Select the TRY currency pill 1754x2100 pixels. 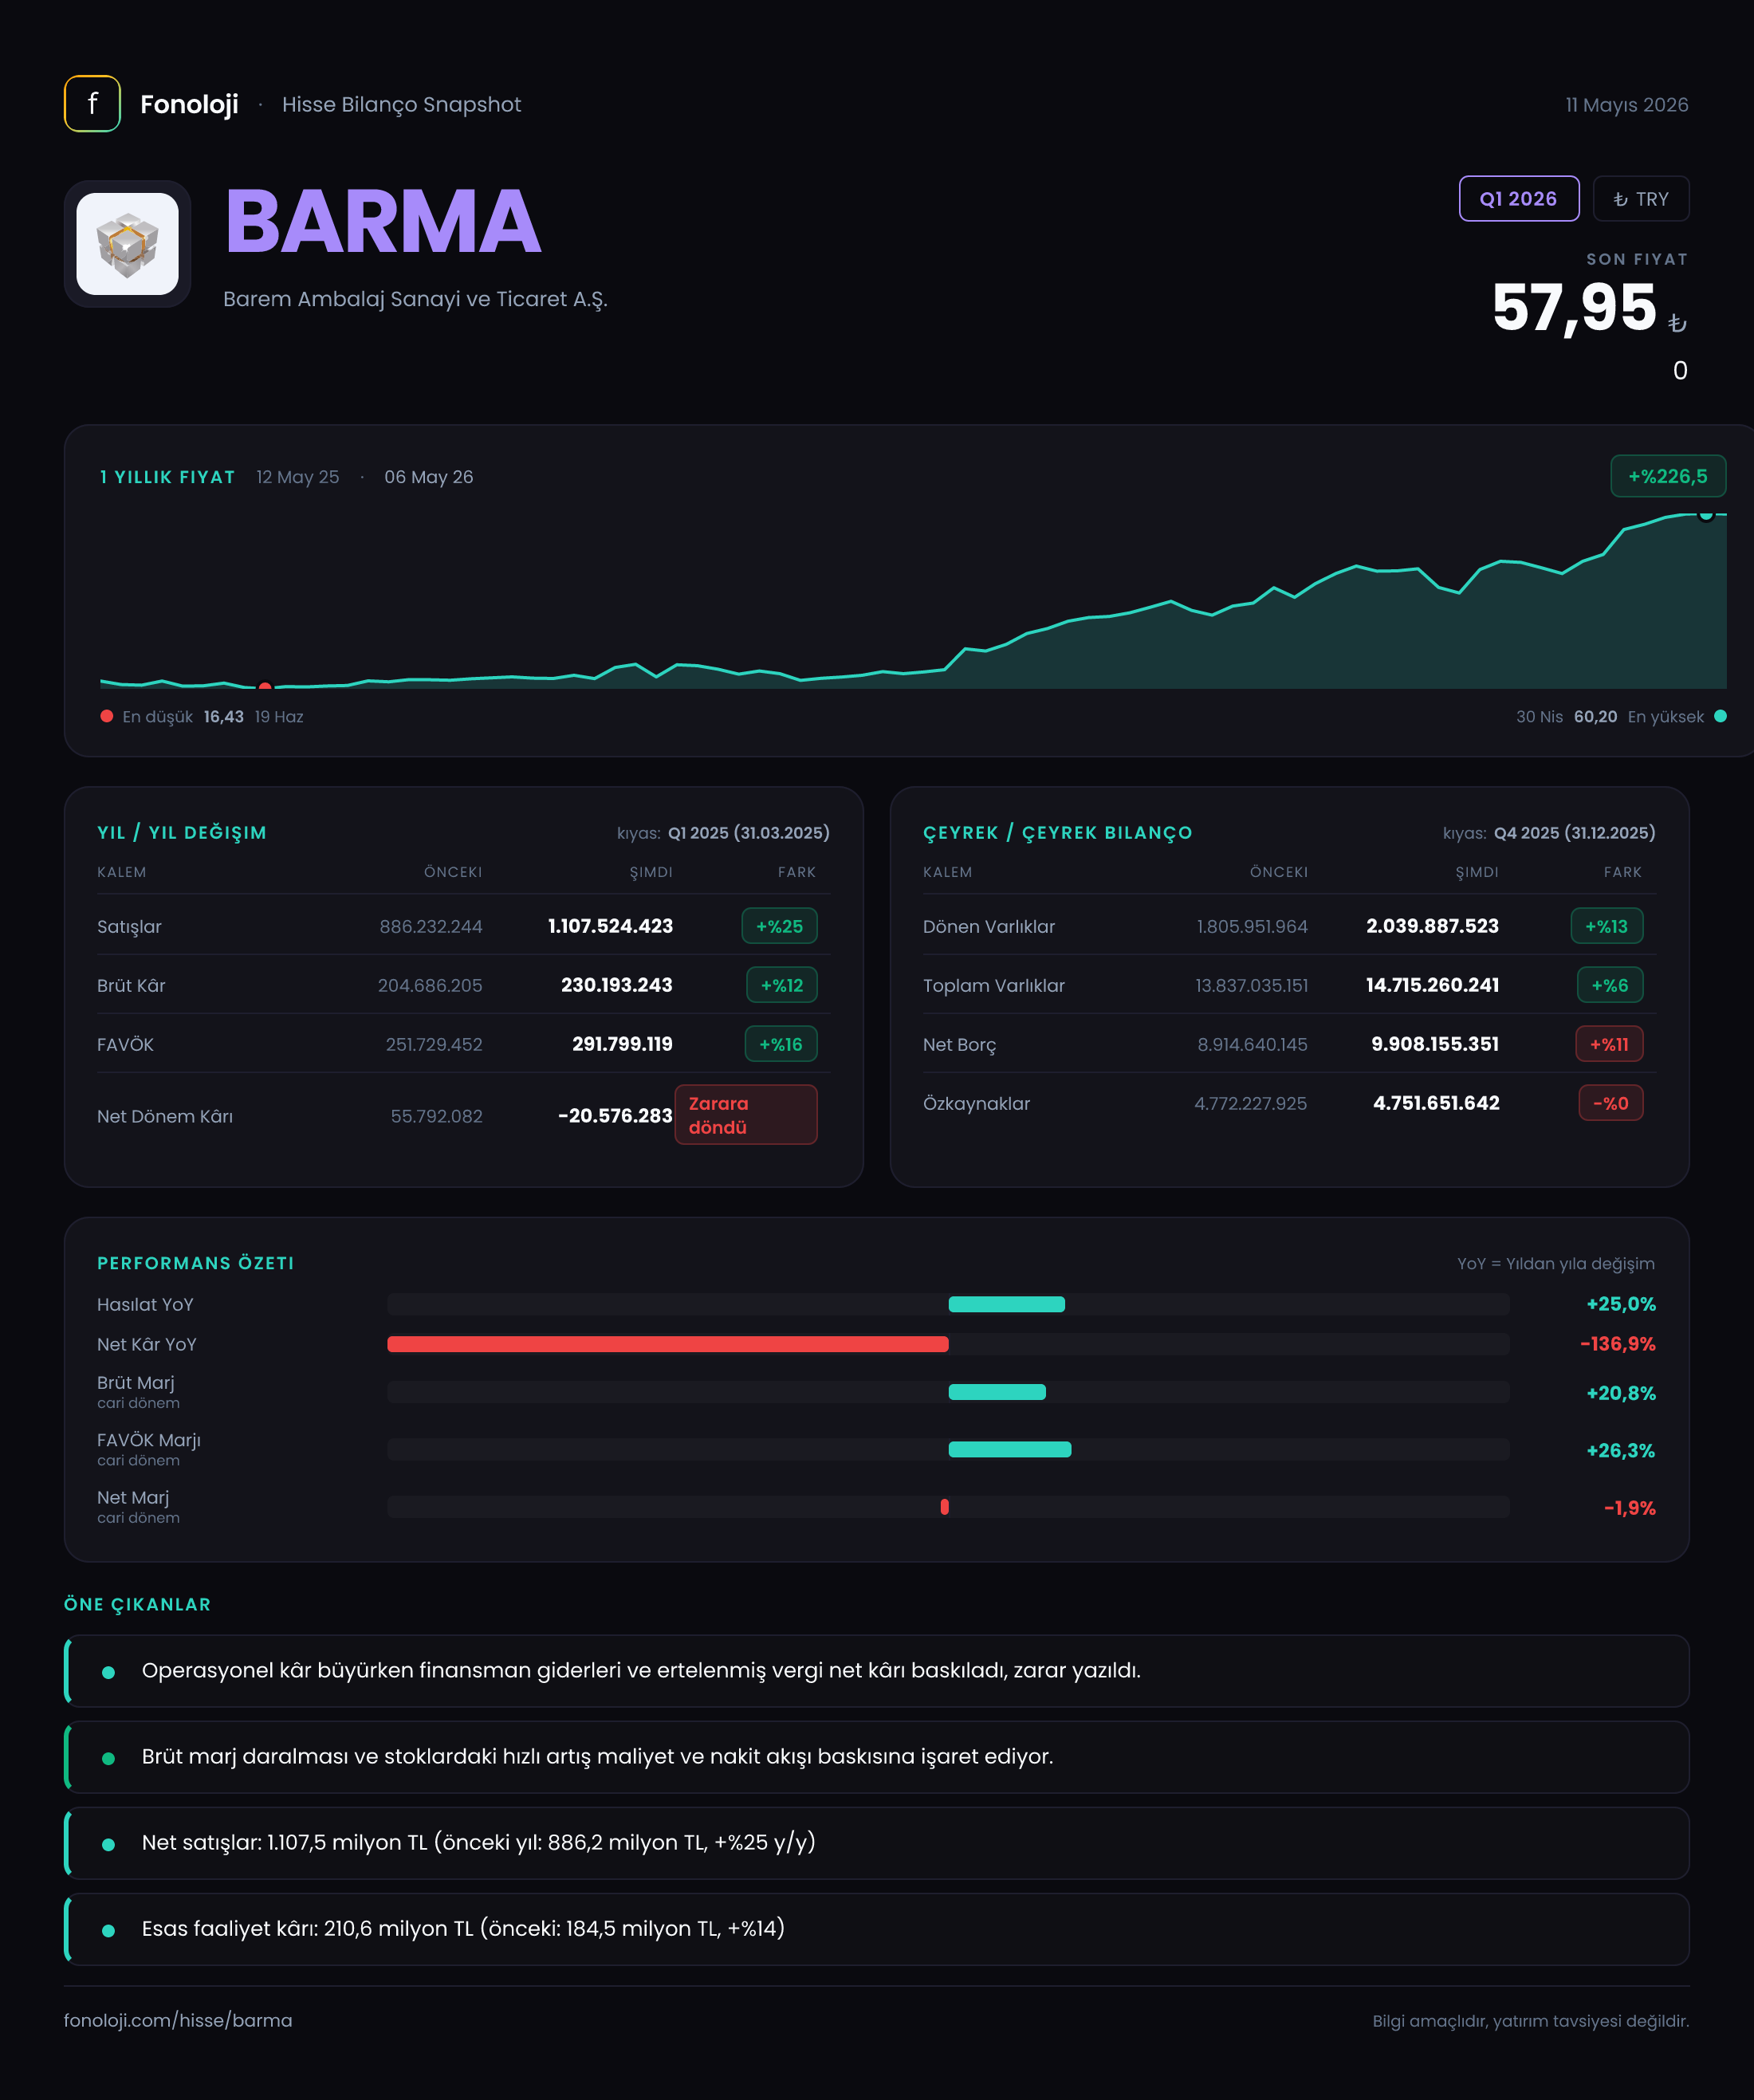pos(1640,198)
